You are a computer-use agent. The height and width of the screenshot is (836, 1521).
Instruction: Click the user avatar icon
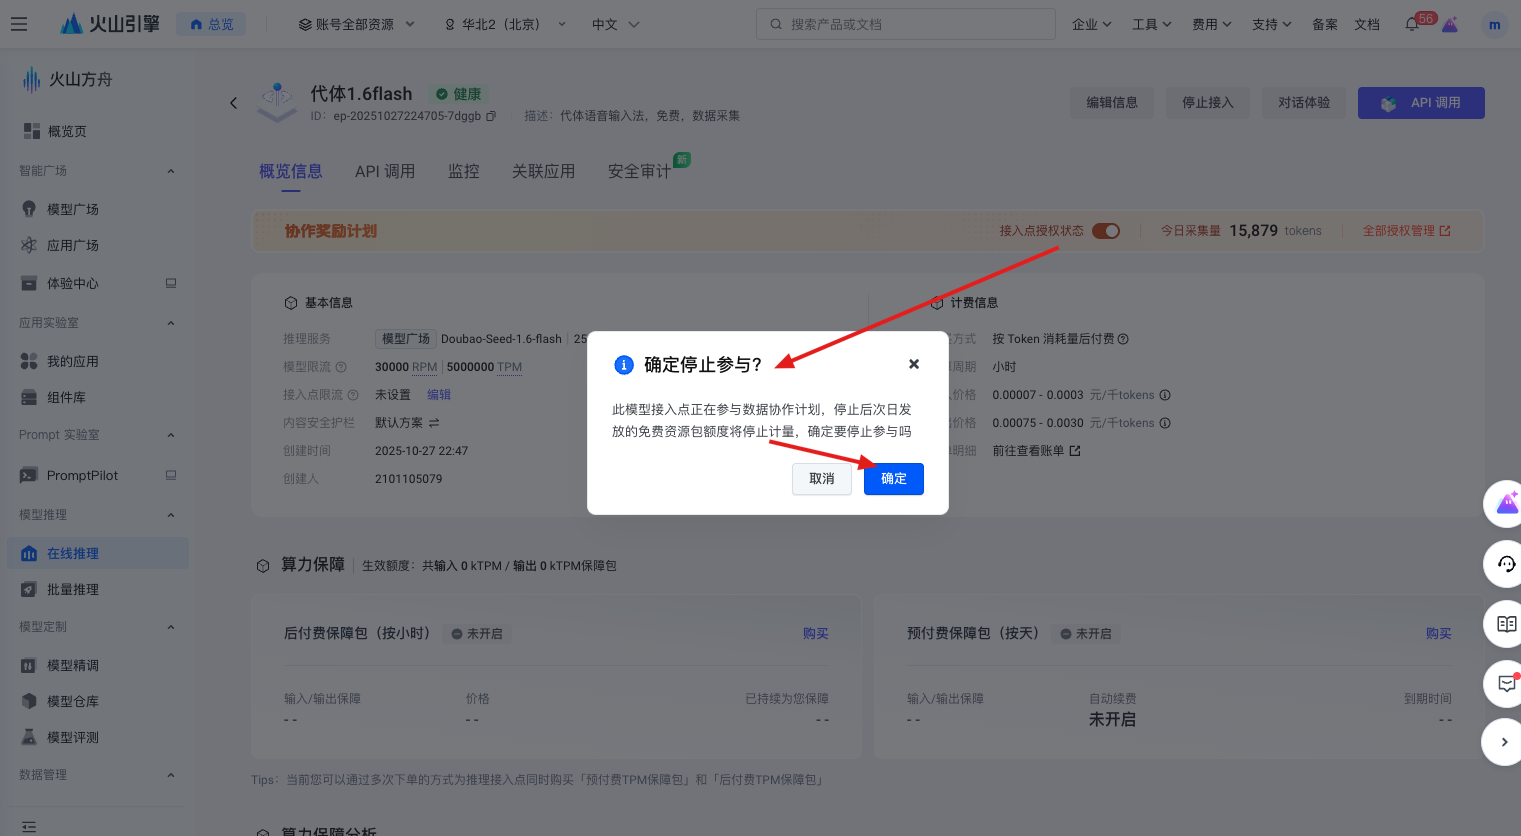(x=1494, y=25)
